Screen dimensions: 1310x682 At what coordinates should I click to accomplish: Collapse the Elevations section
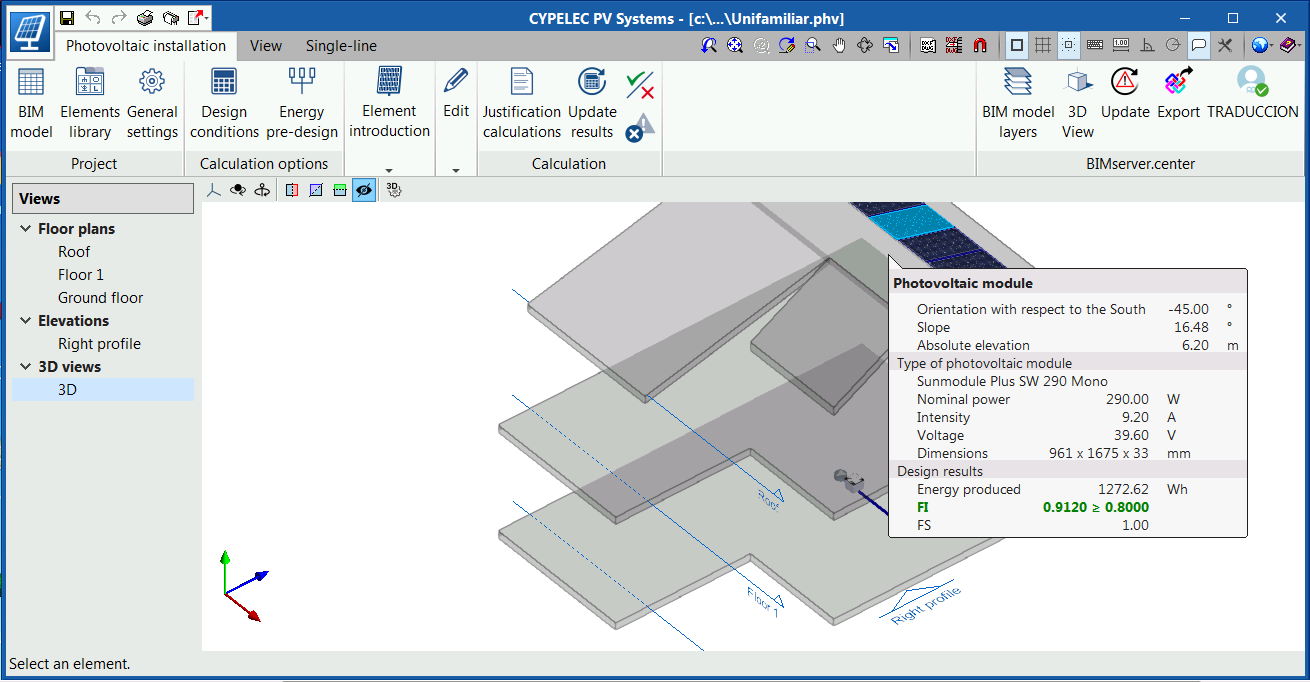coord(24,320)
